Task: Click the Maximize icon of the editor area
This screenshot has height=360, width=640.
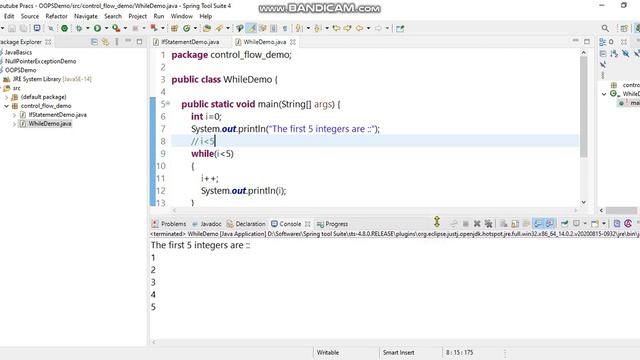Action: point(587,42)
